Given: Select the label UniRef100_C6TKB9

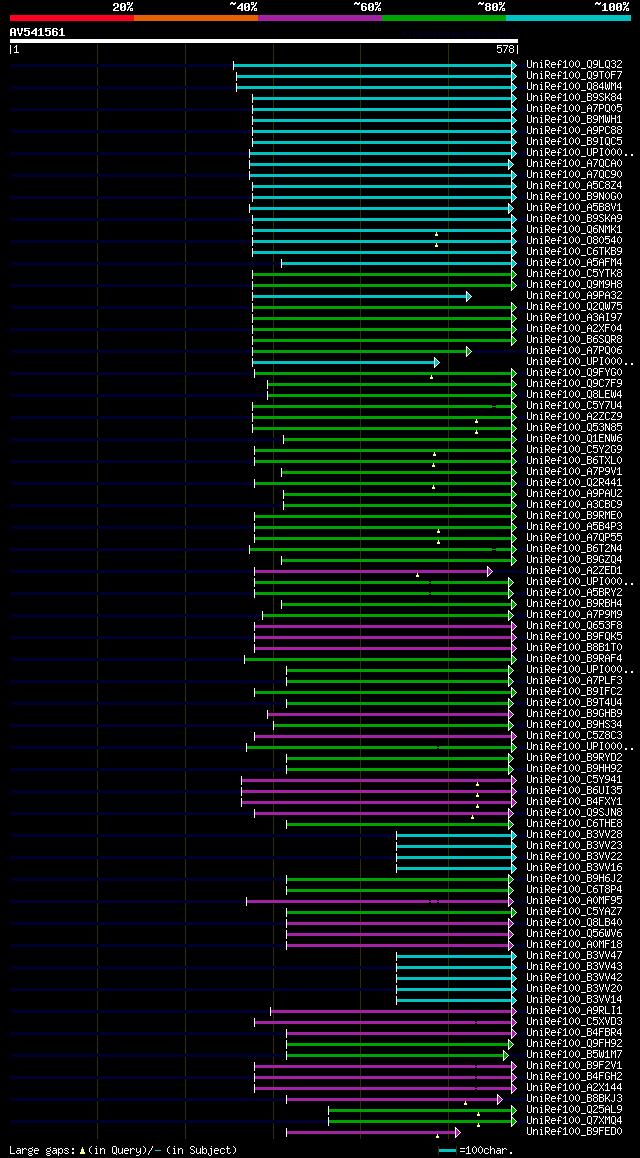Looking at the screenshot, I should point(574,252).
